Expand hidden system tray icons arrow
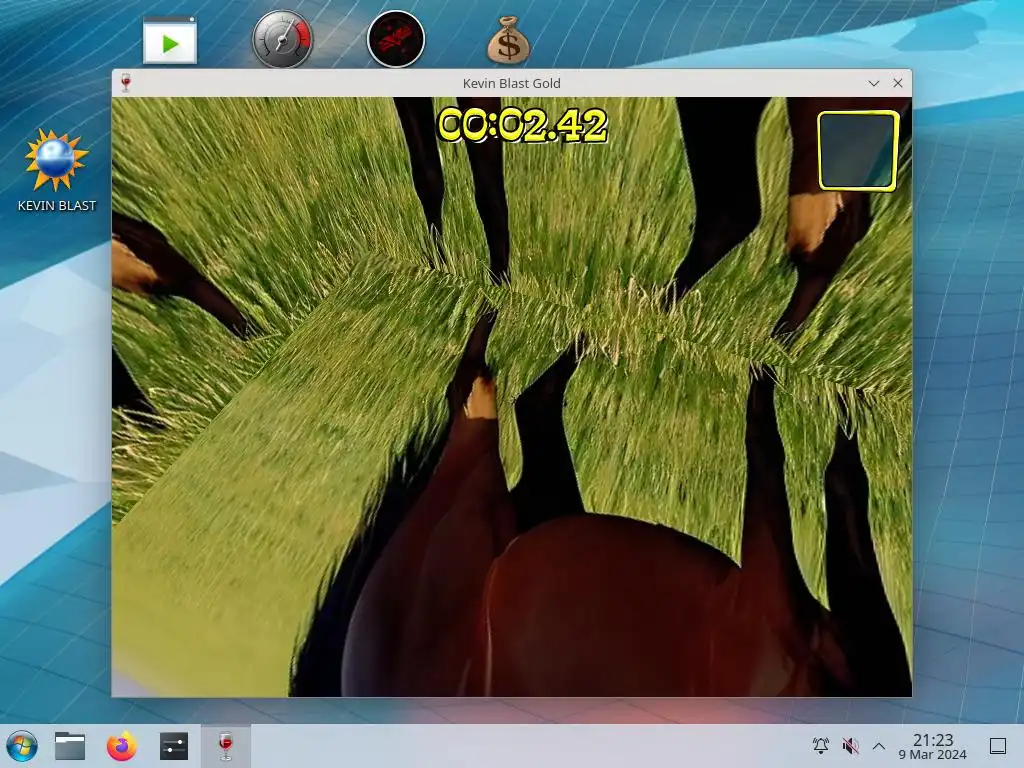Image resolution: width=1024 pixels, height=768 pixels. (879, 746)
